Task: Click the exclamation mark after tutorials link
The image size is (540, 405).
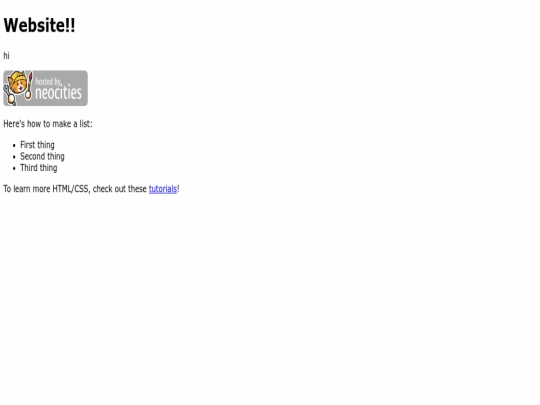Action: click(x=178, y=189)
